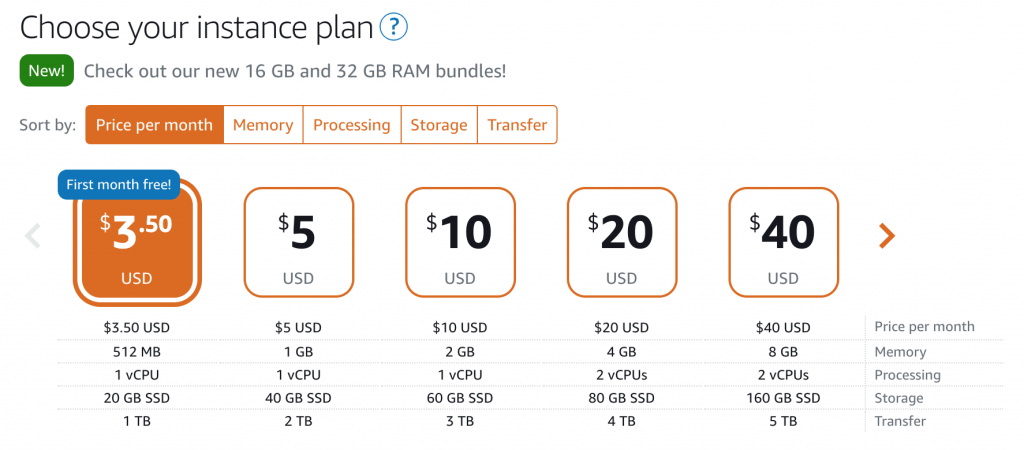This screenshot has height=450, width=1024.
Task: Sort plans by Memory
Action: coord(263,125)
